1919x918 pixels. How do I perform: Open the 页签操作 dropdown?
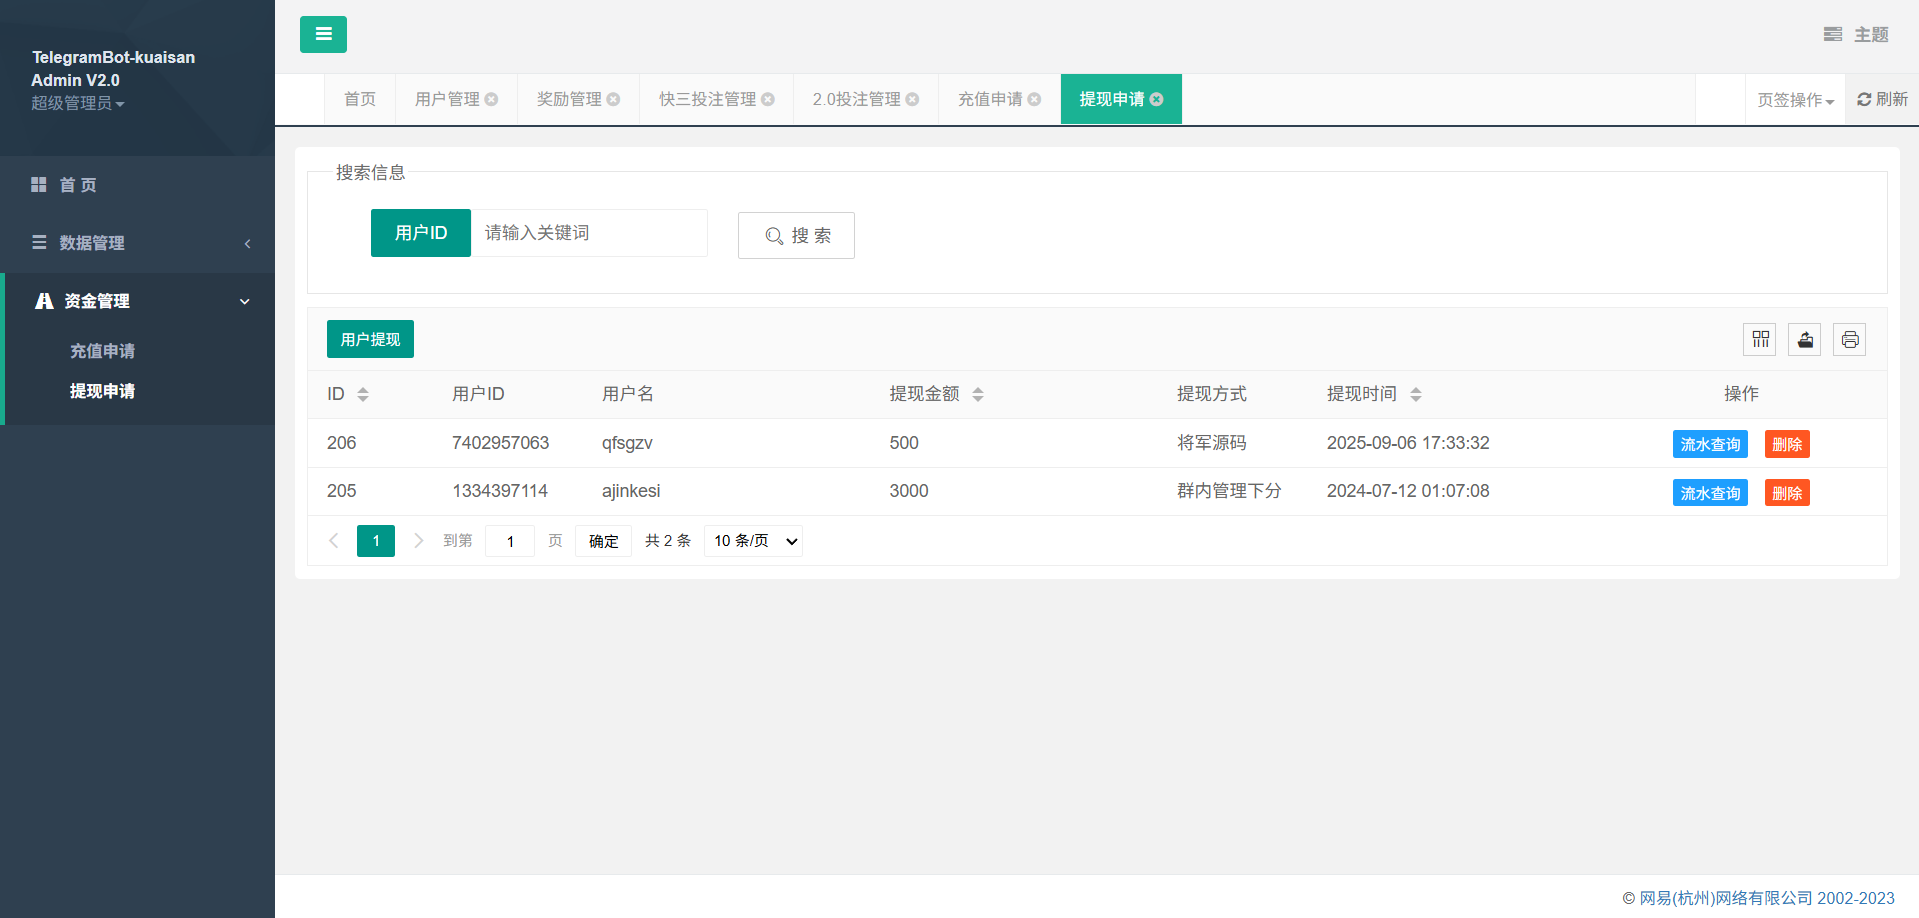pyautogui.click(x=1795, y=100)
